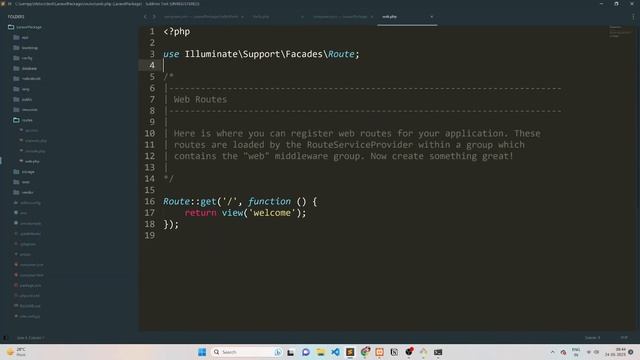640x360 pixels.
Task: Open the terminal icon on the taskbar
Action: click(x=438, y=352)
